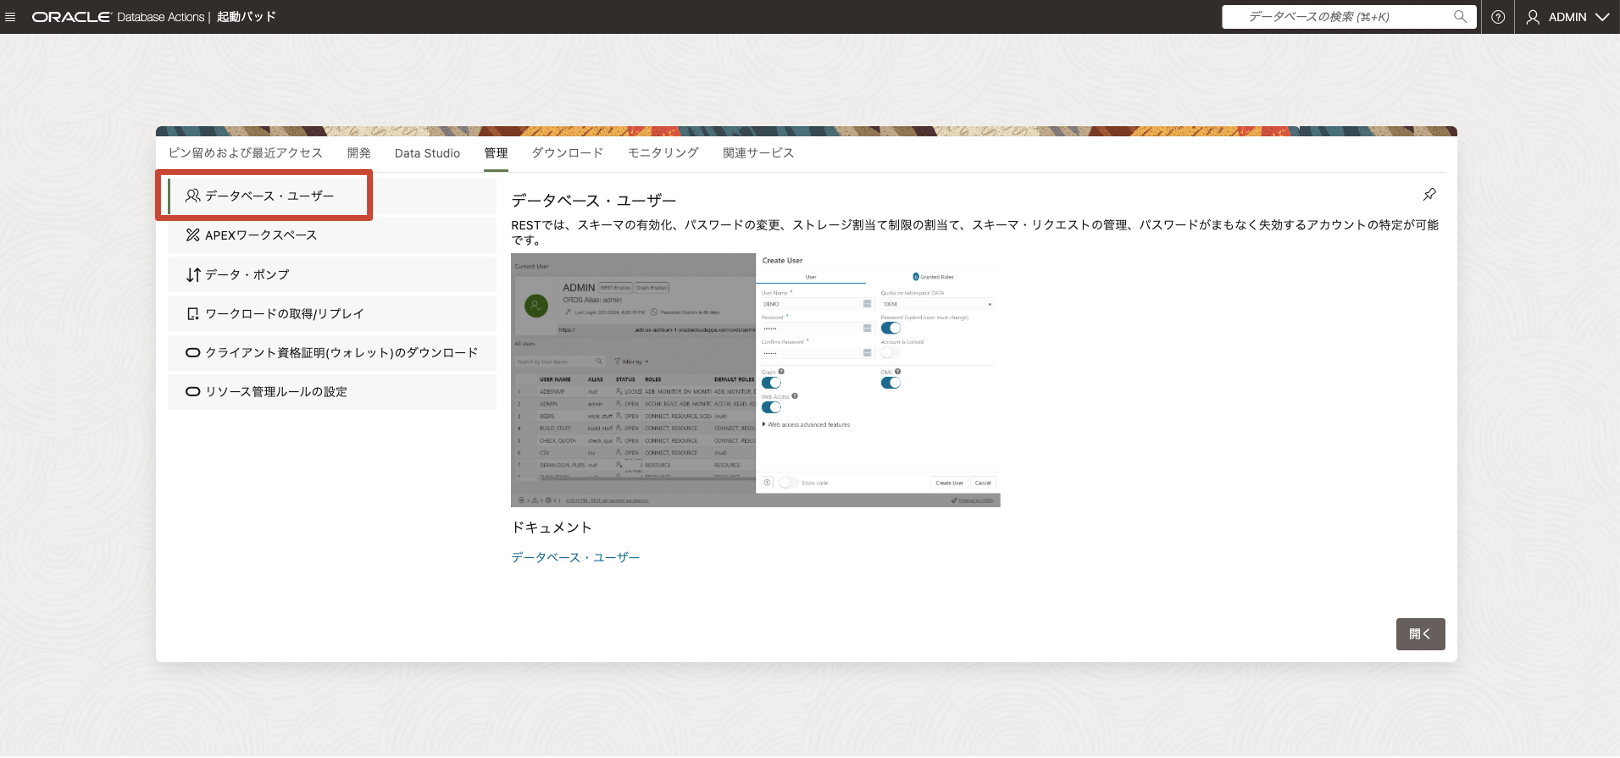Click the ワークロードの取得/リプレイ icon
This screenshot has width=1620, height=758.
point(193,314)
